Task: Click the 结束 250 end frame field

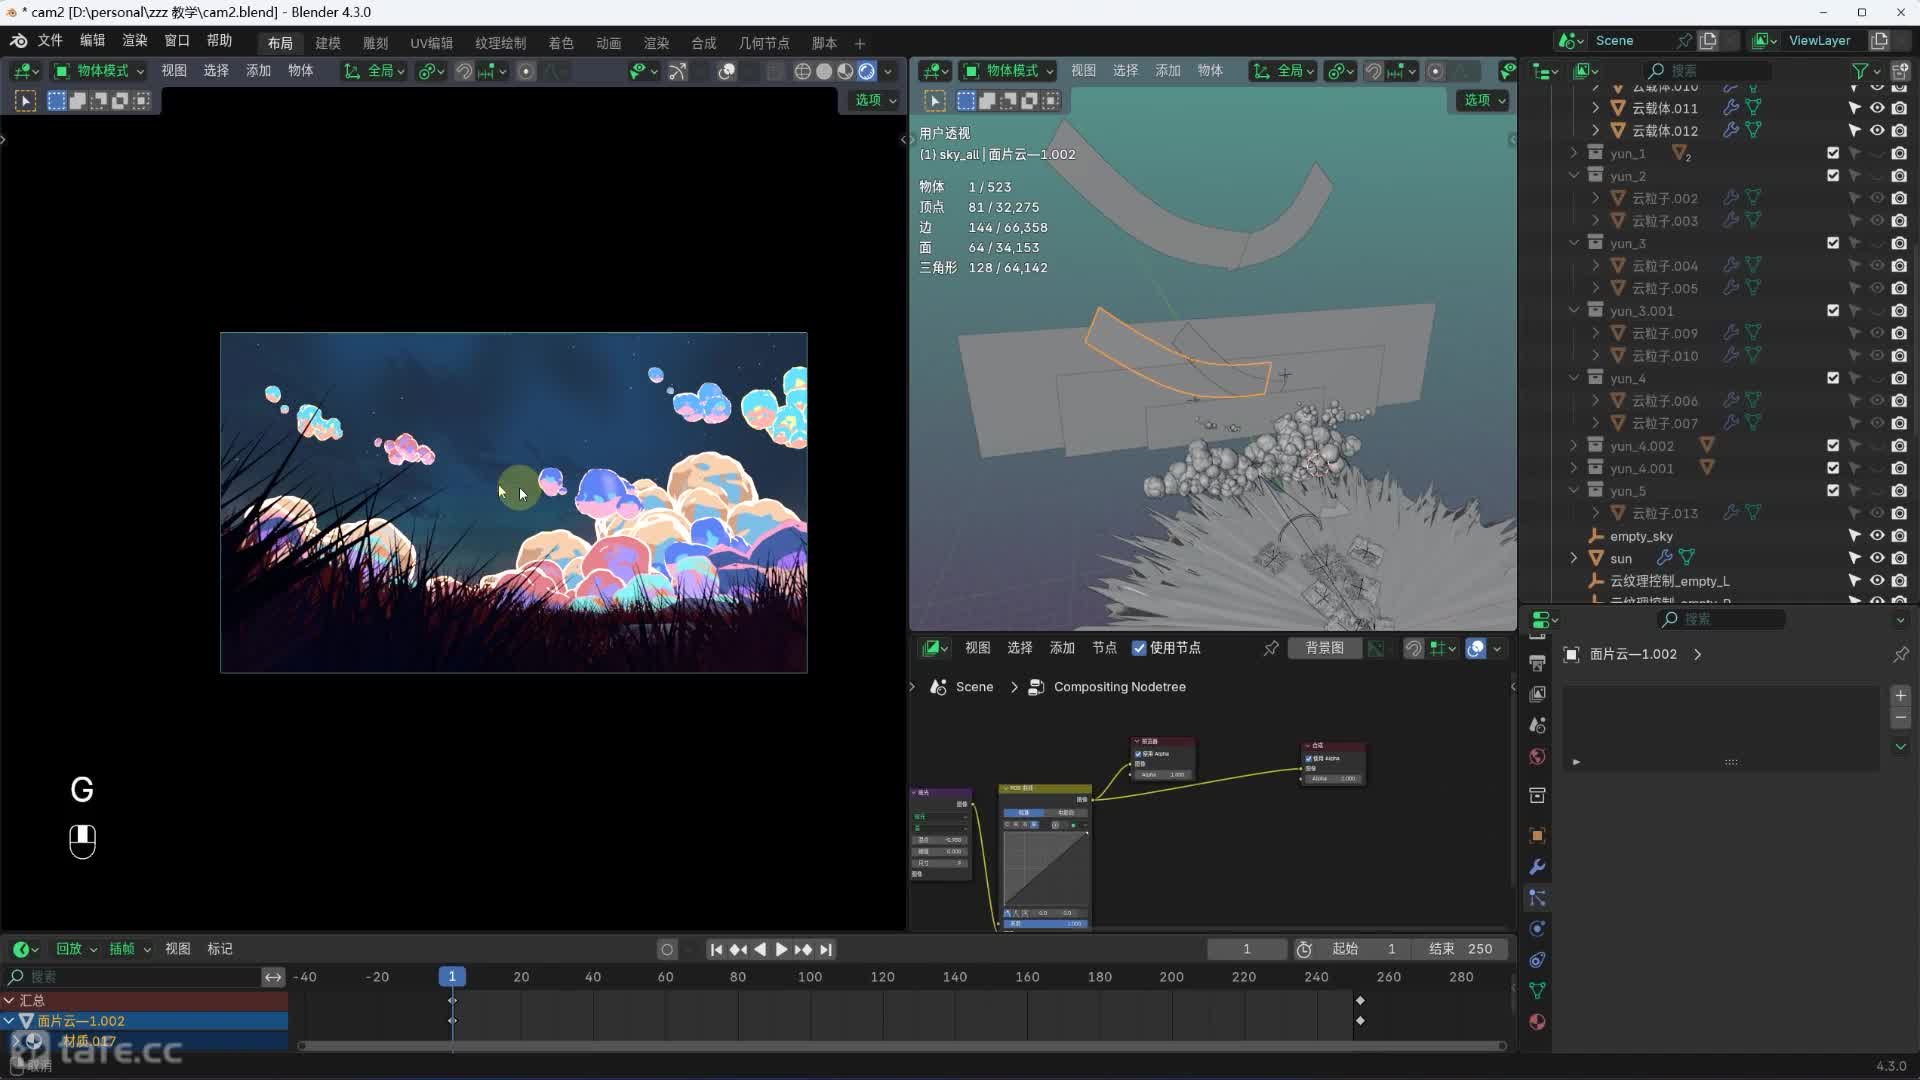Action: (x=1461, y=949)
